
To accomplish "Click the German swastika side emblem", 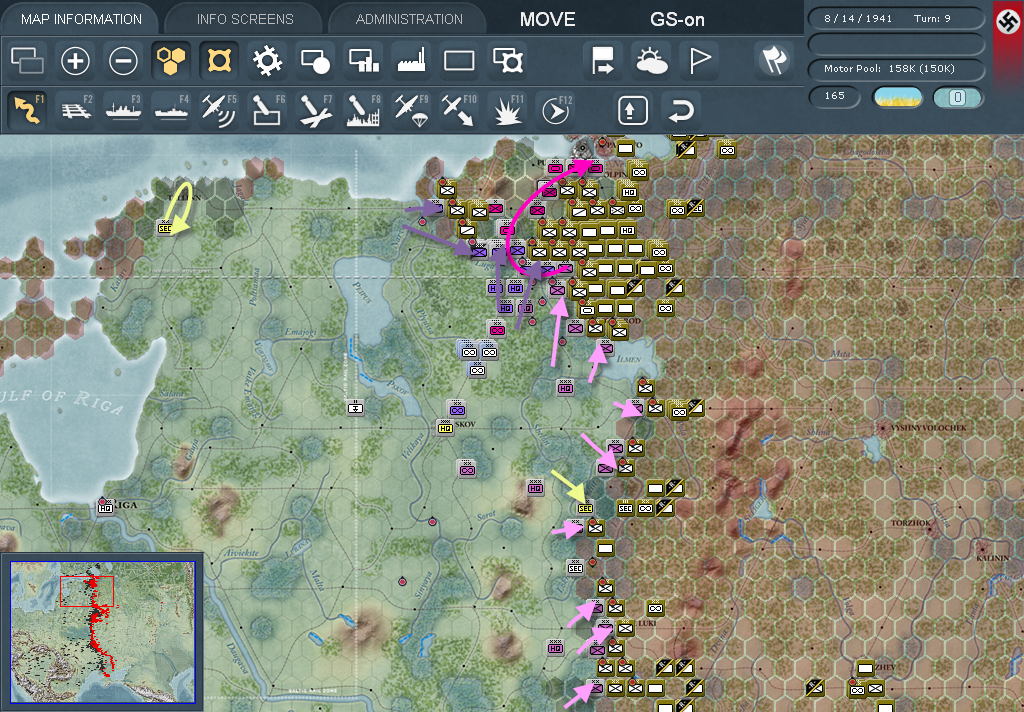I will [1008, 23].
